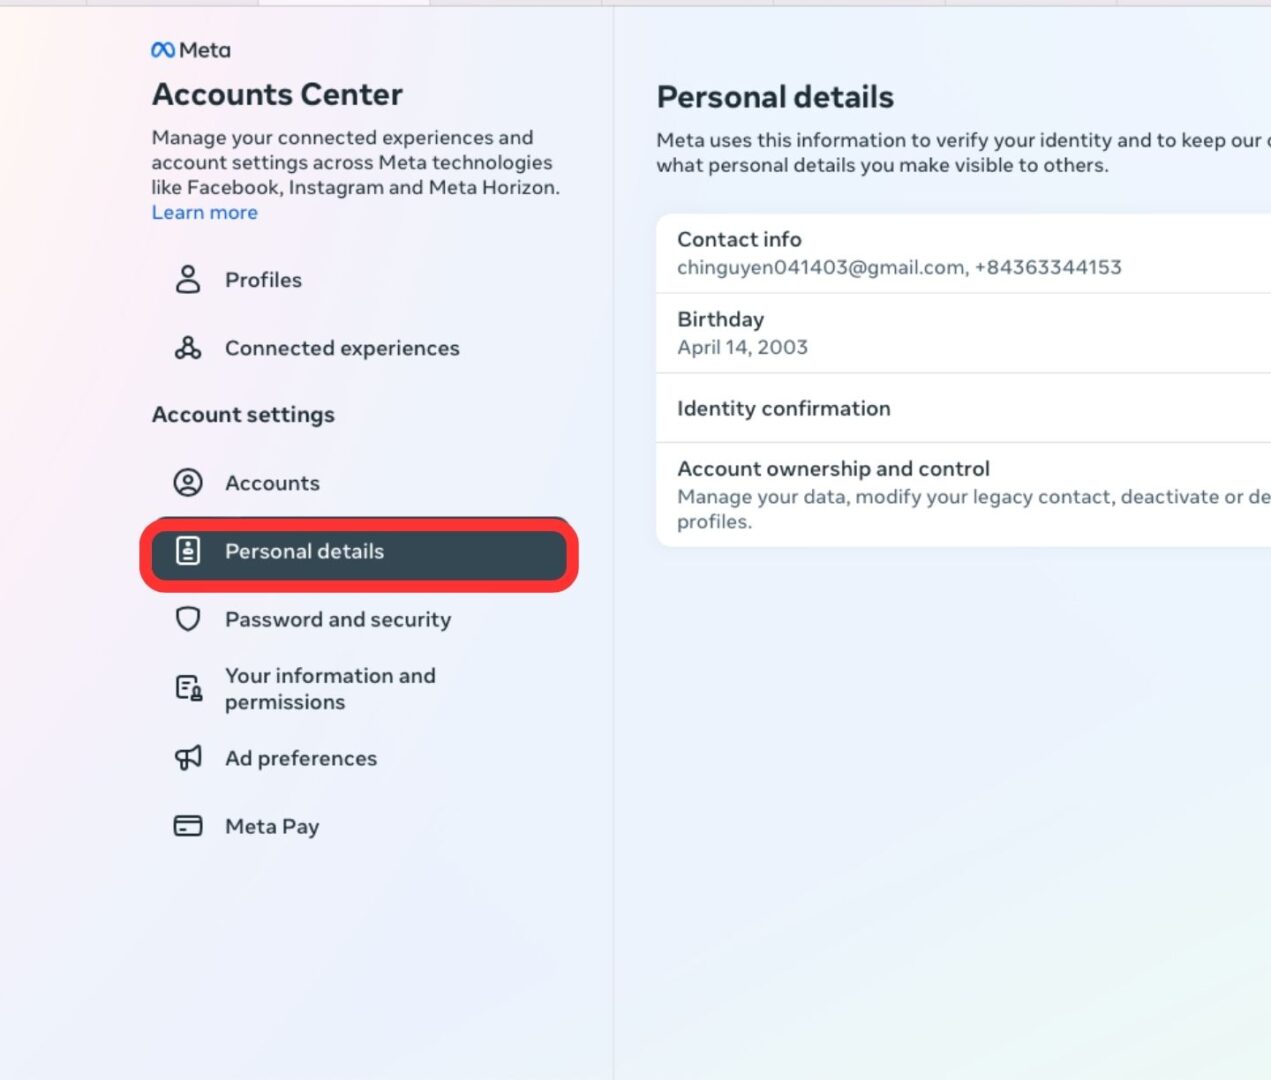The width and height of the screenshot is (1271, 1080).
Task: Click the Connected experiences linked-people icon
Action: coord(187,348)
